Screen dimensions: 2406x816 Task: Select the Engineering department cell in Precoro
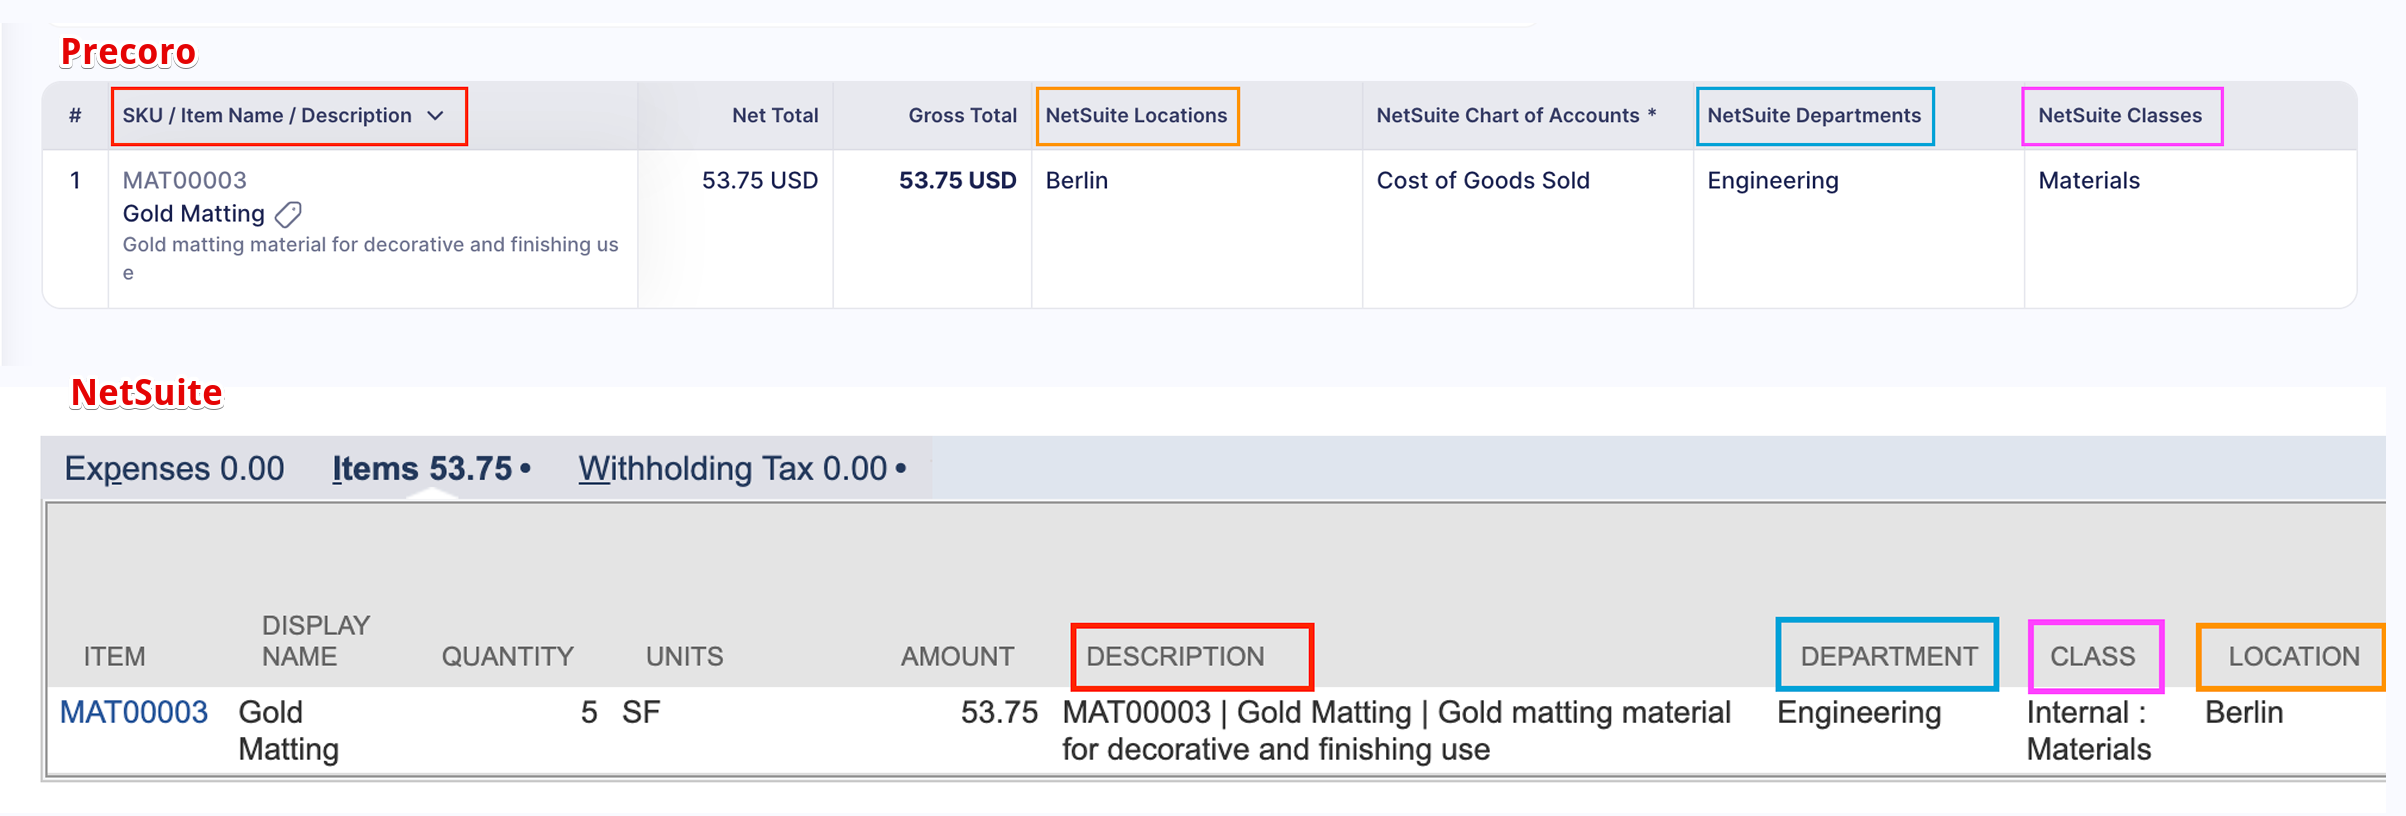click(x=1772, y=181)
